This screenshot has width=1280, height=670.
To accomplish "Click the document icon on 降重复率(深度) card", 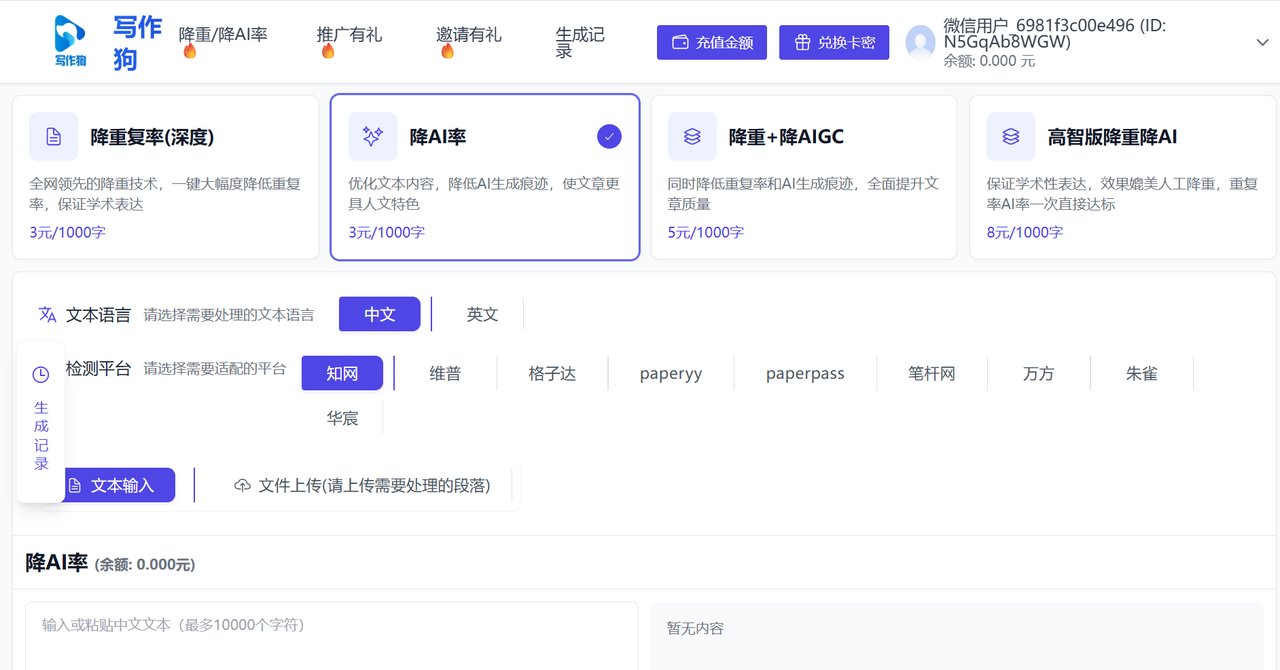I will click(54, 137).
